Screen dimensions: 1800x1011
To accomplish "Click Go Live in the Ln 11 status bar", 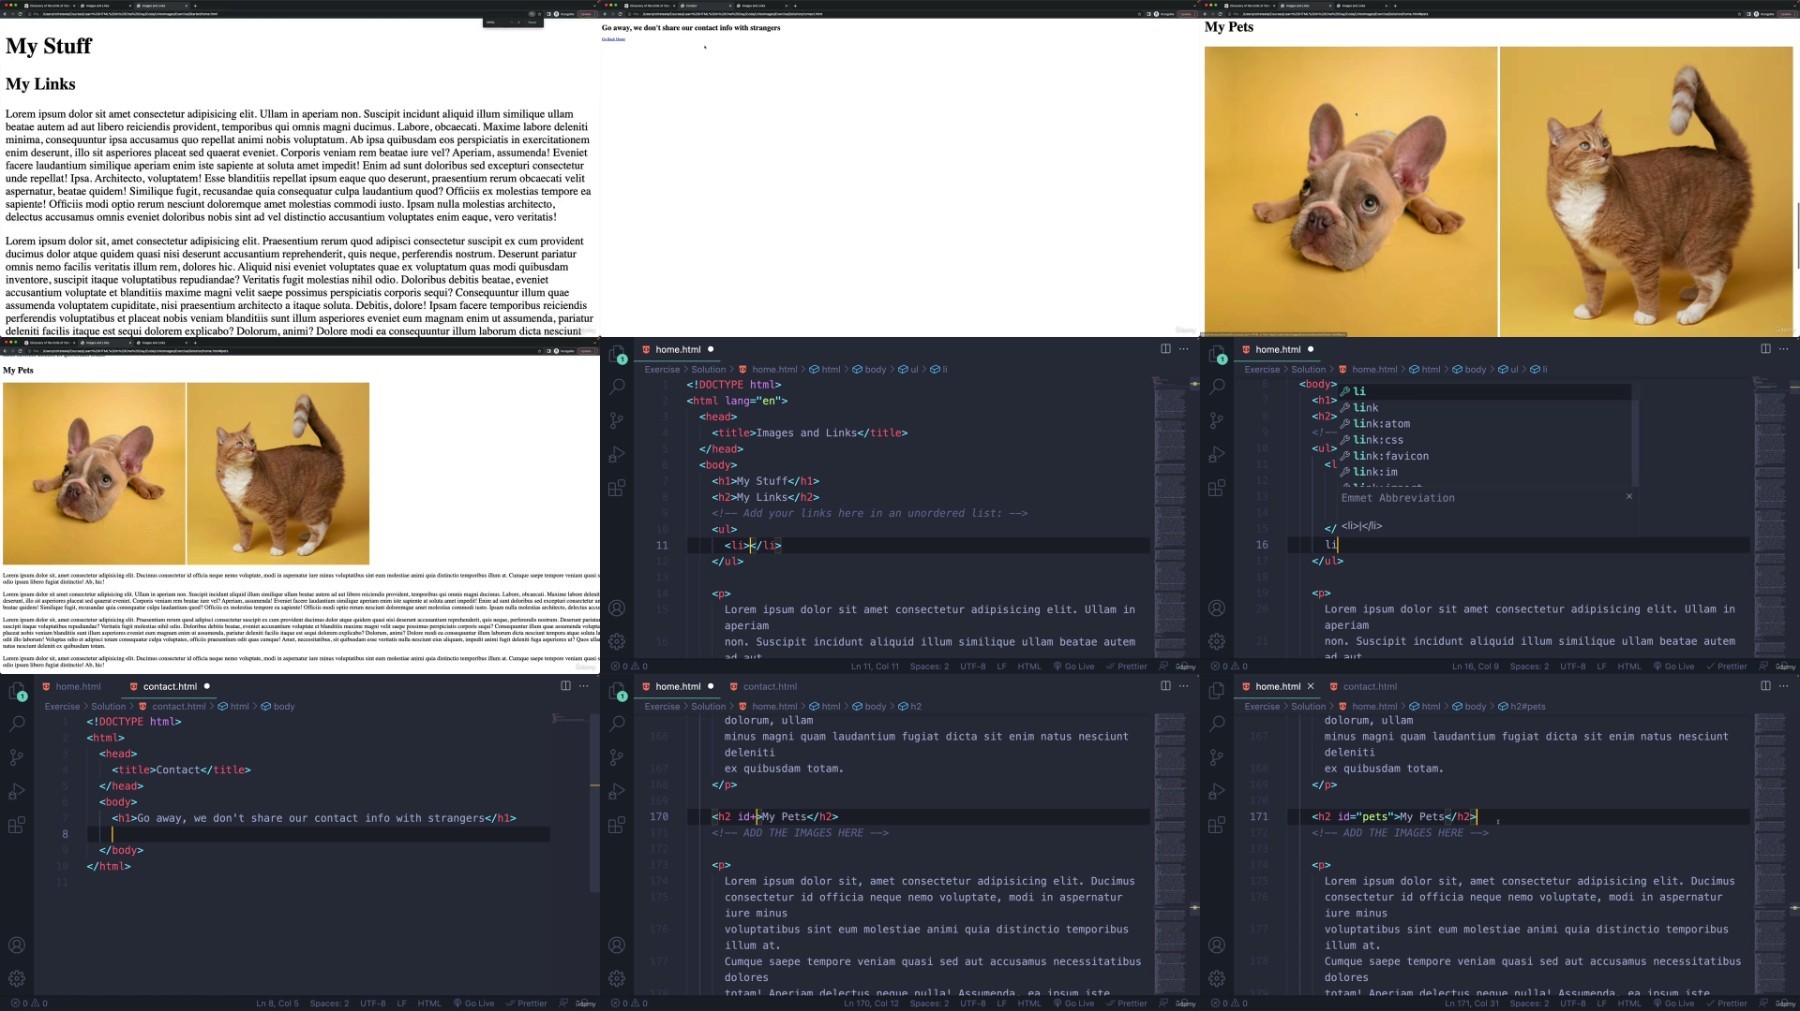I will [1073, 666].
